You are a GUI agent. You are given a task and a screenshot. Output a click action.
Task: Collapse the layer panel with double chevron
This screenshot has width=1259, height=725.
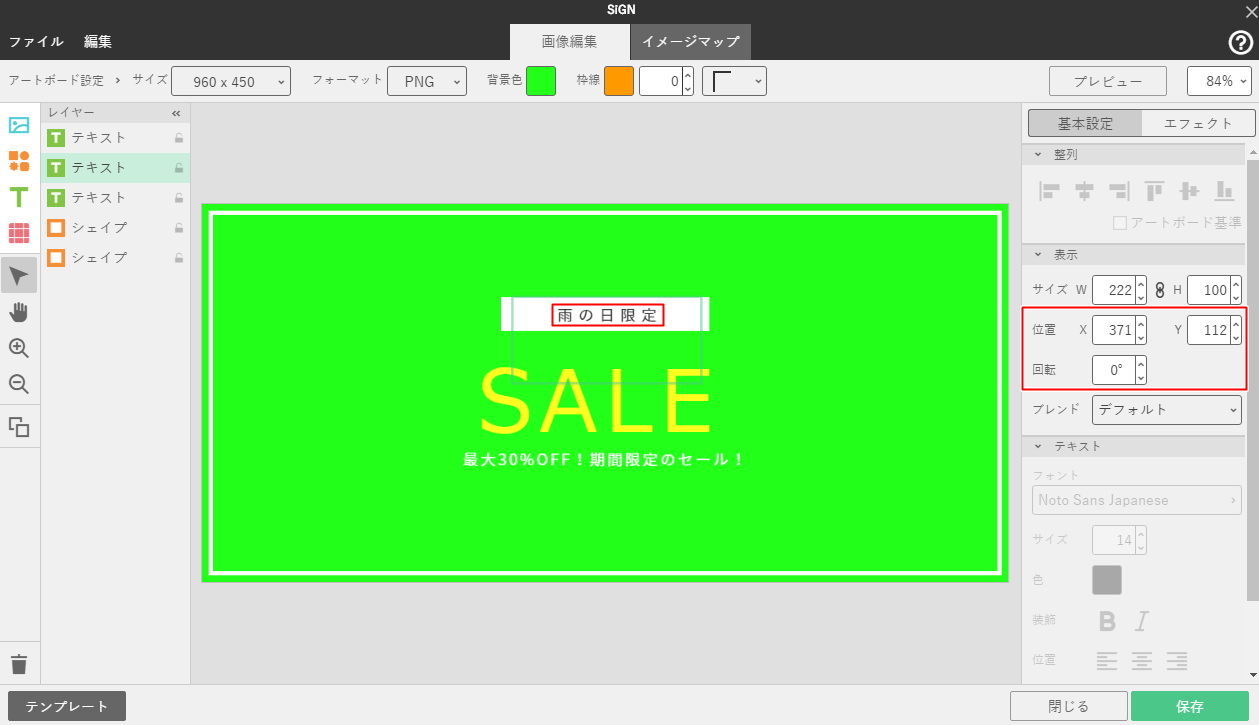coord(177,113)
